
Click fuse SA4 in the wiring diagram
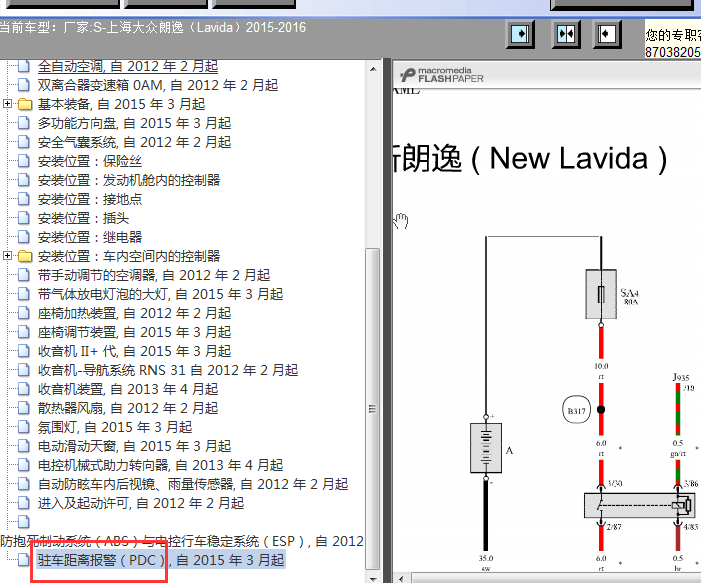pyautogui.click(x=601, y=294)
